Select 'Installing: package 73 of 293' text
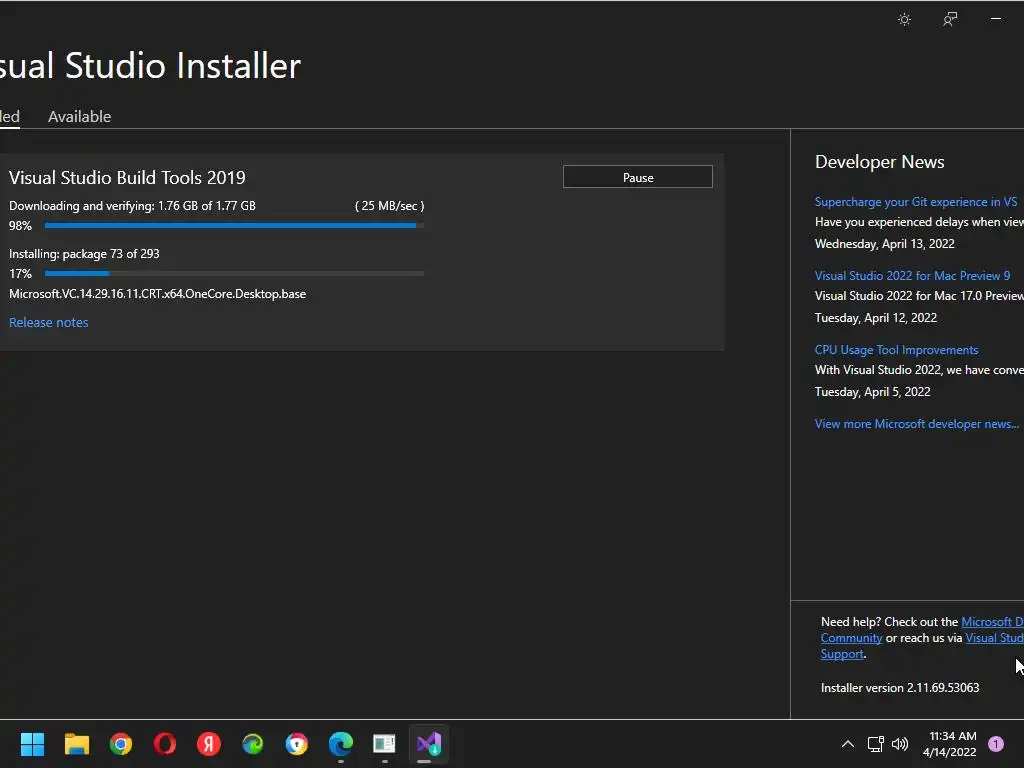This screenshot has height=768, width=1024. click(84, 253)
